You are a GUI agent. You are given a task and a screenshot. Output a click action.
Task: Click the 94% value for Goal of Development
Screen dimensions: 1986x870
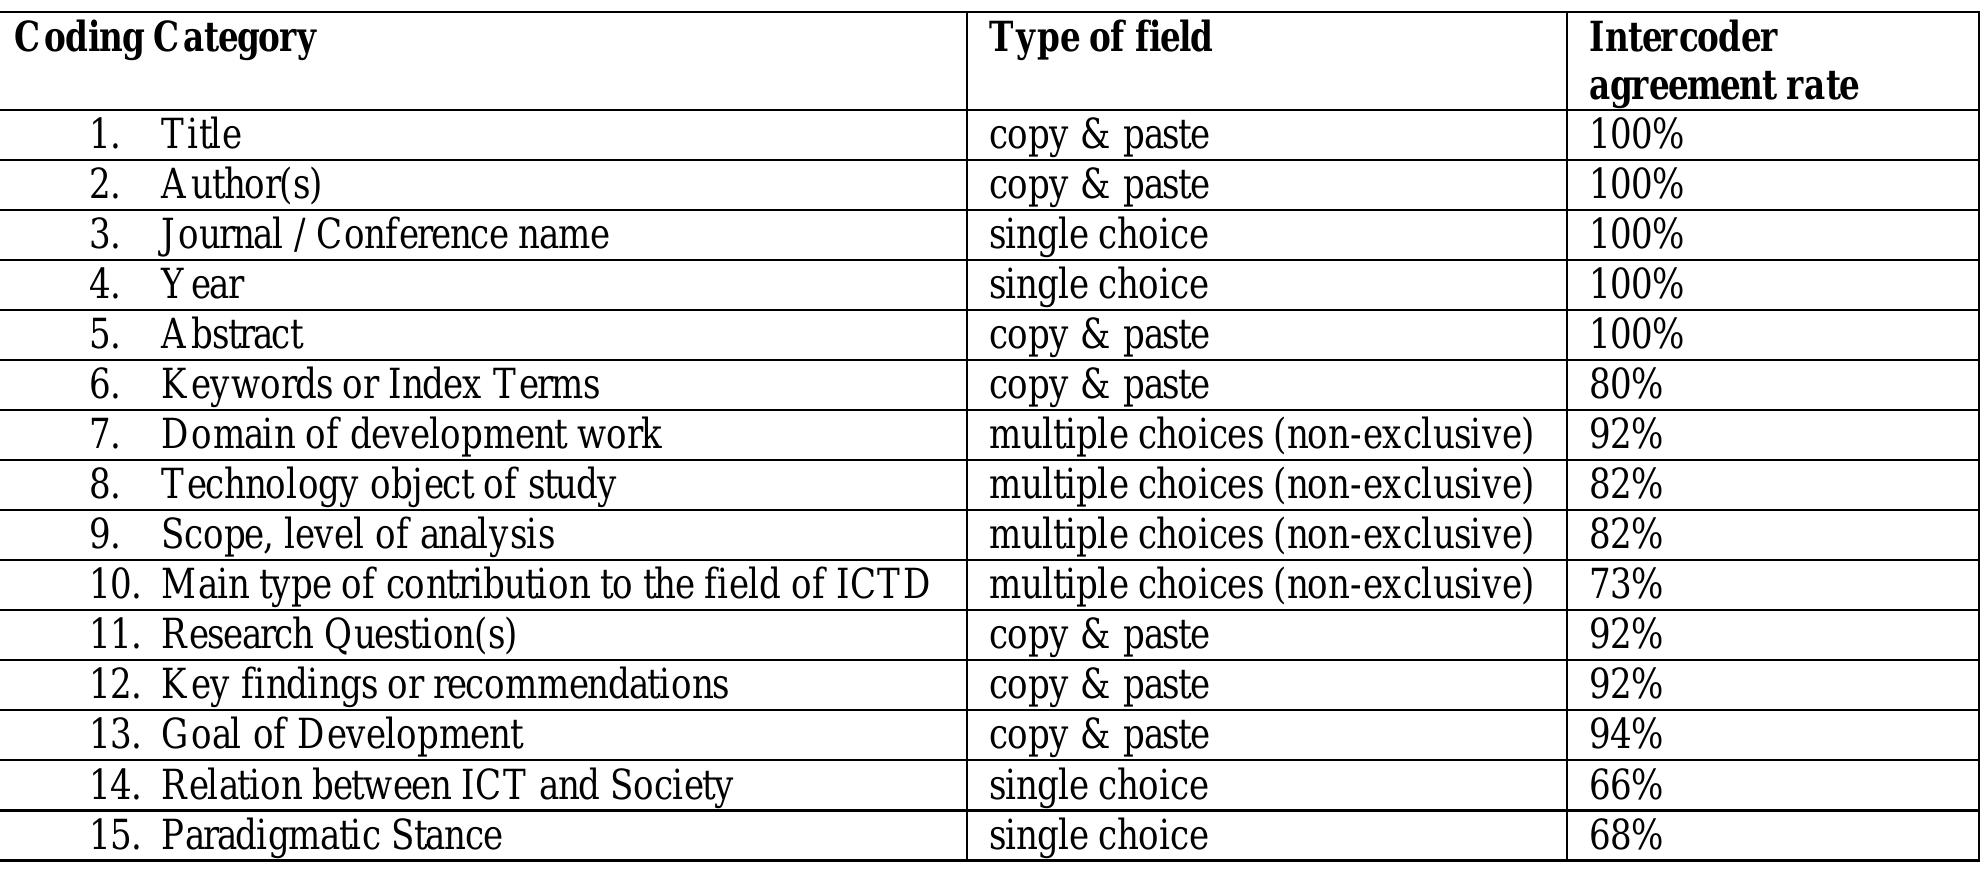(1626, 735)
